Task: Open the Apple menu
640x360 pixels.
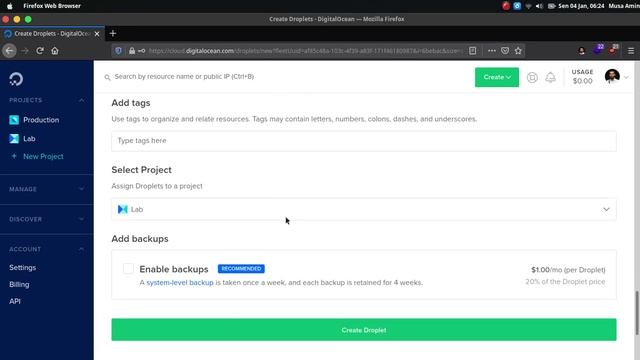Action: tap(9, 6)
